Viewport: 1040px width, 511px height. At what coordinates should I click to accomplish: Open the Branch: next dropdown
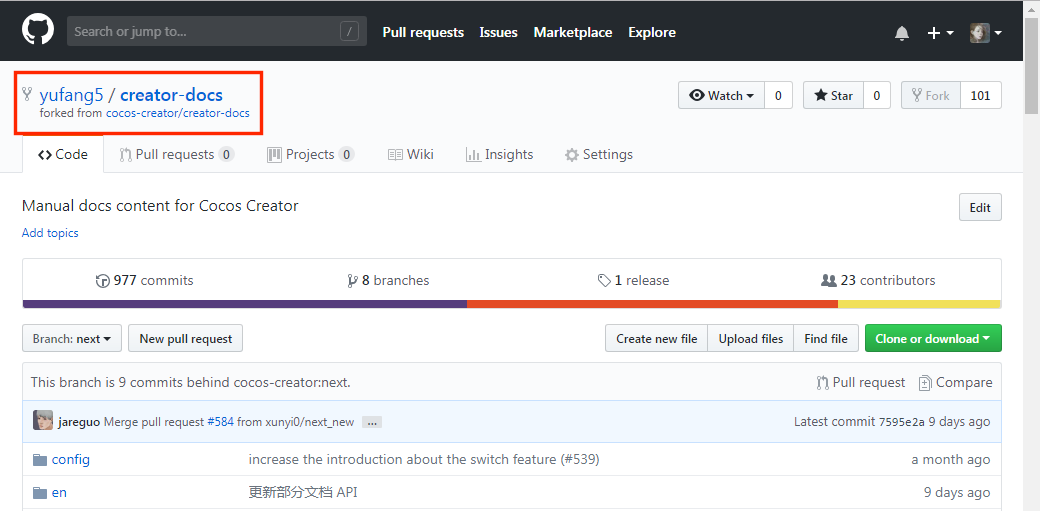point(72,338)
